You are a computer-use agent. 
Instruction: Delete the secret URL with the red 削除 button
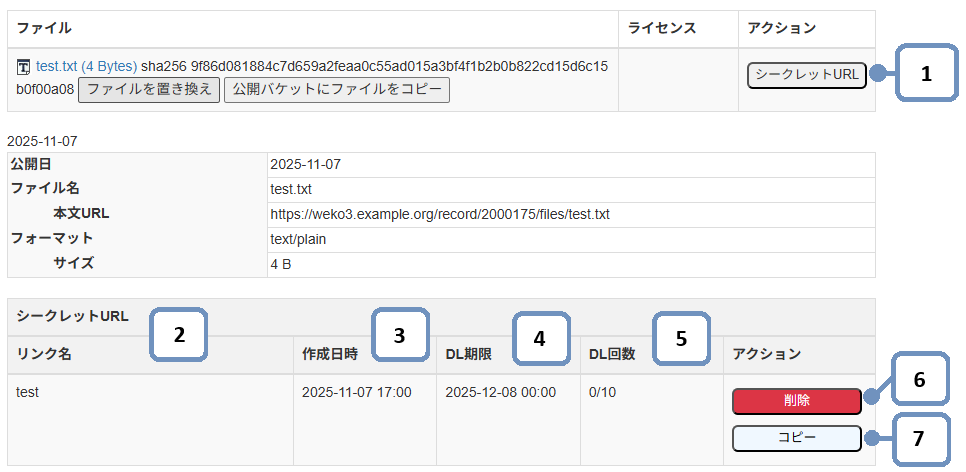(x=796, y=401)
